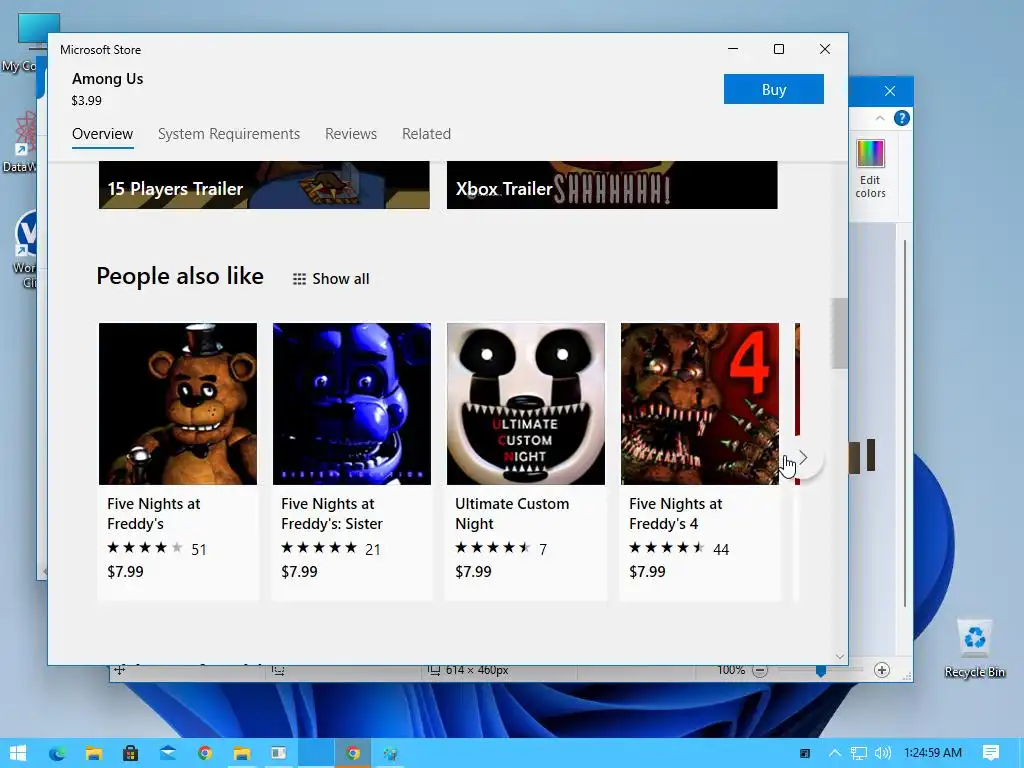
Task: Open the network icon in the system tray
Action: pos(858,753)
